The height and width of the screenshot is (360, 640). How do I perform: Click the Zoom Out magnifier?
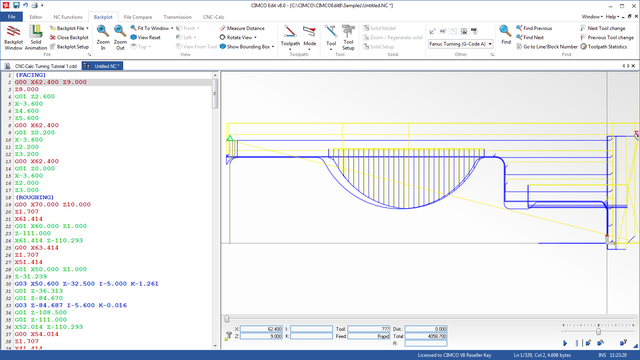click(120, 37)
